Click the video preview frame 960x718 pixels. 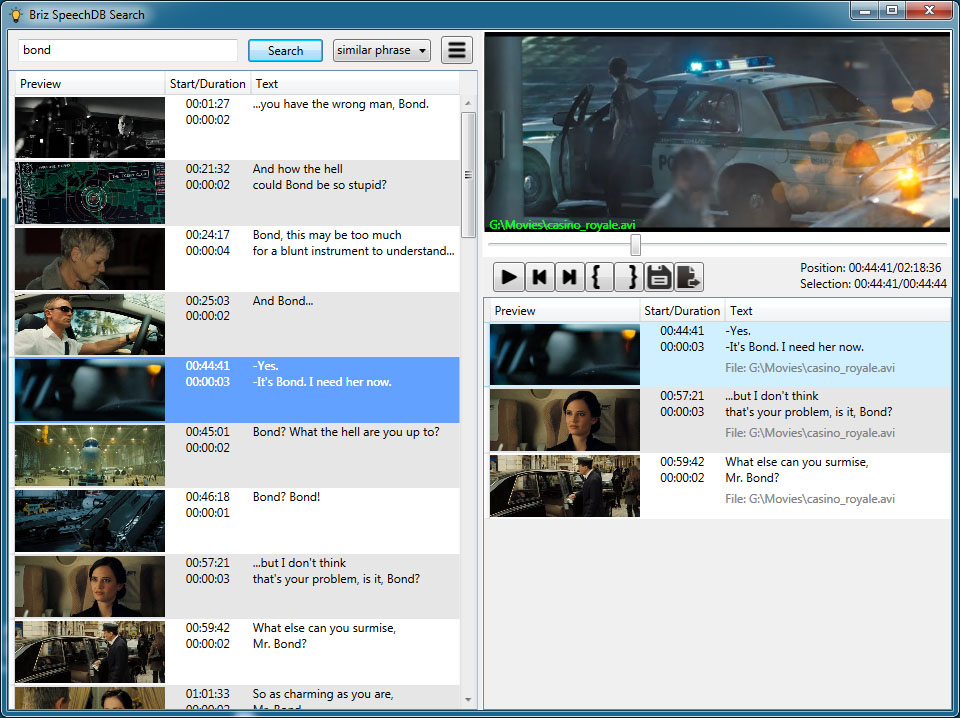point(717,132)
